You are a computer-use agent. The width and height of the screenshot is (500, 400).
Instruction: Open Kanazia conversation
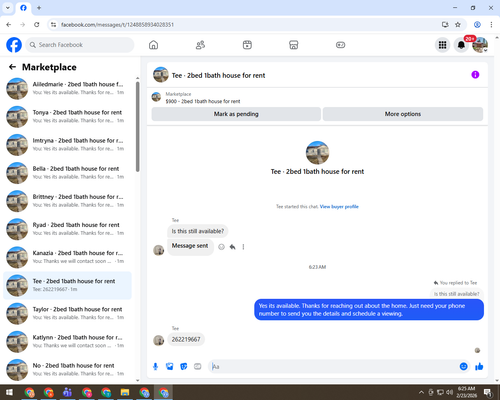click(x=67, y=257)
